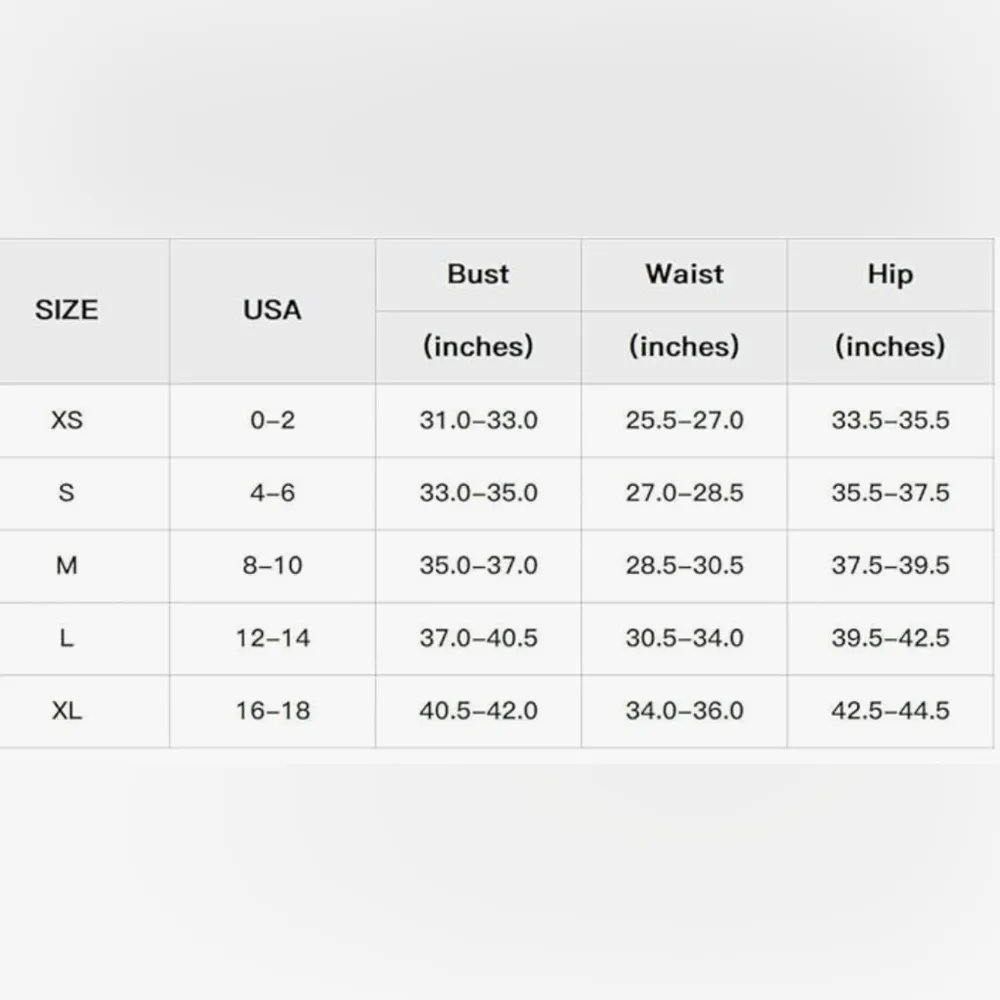Select the Bust header cell
Image resolution: width=1000 pixels, height=1000 pixels.
(478, 274)
